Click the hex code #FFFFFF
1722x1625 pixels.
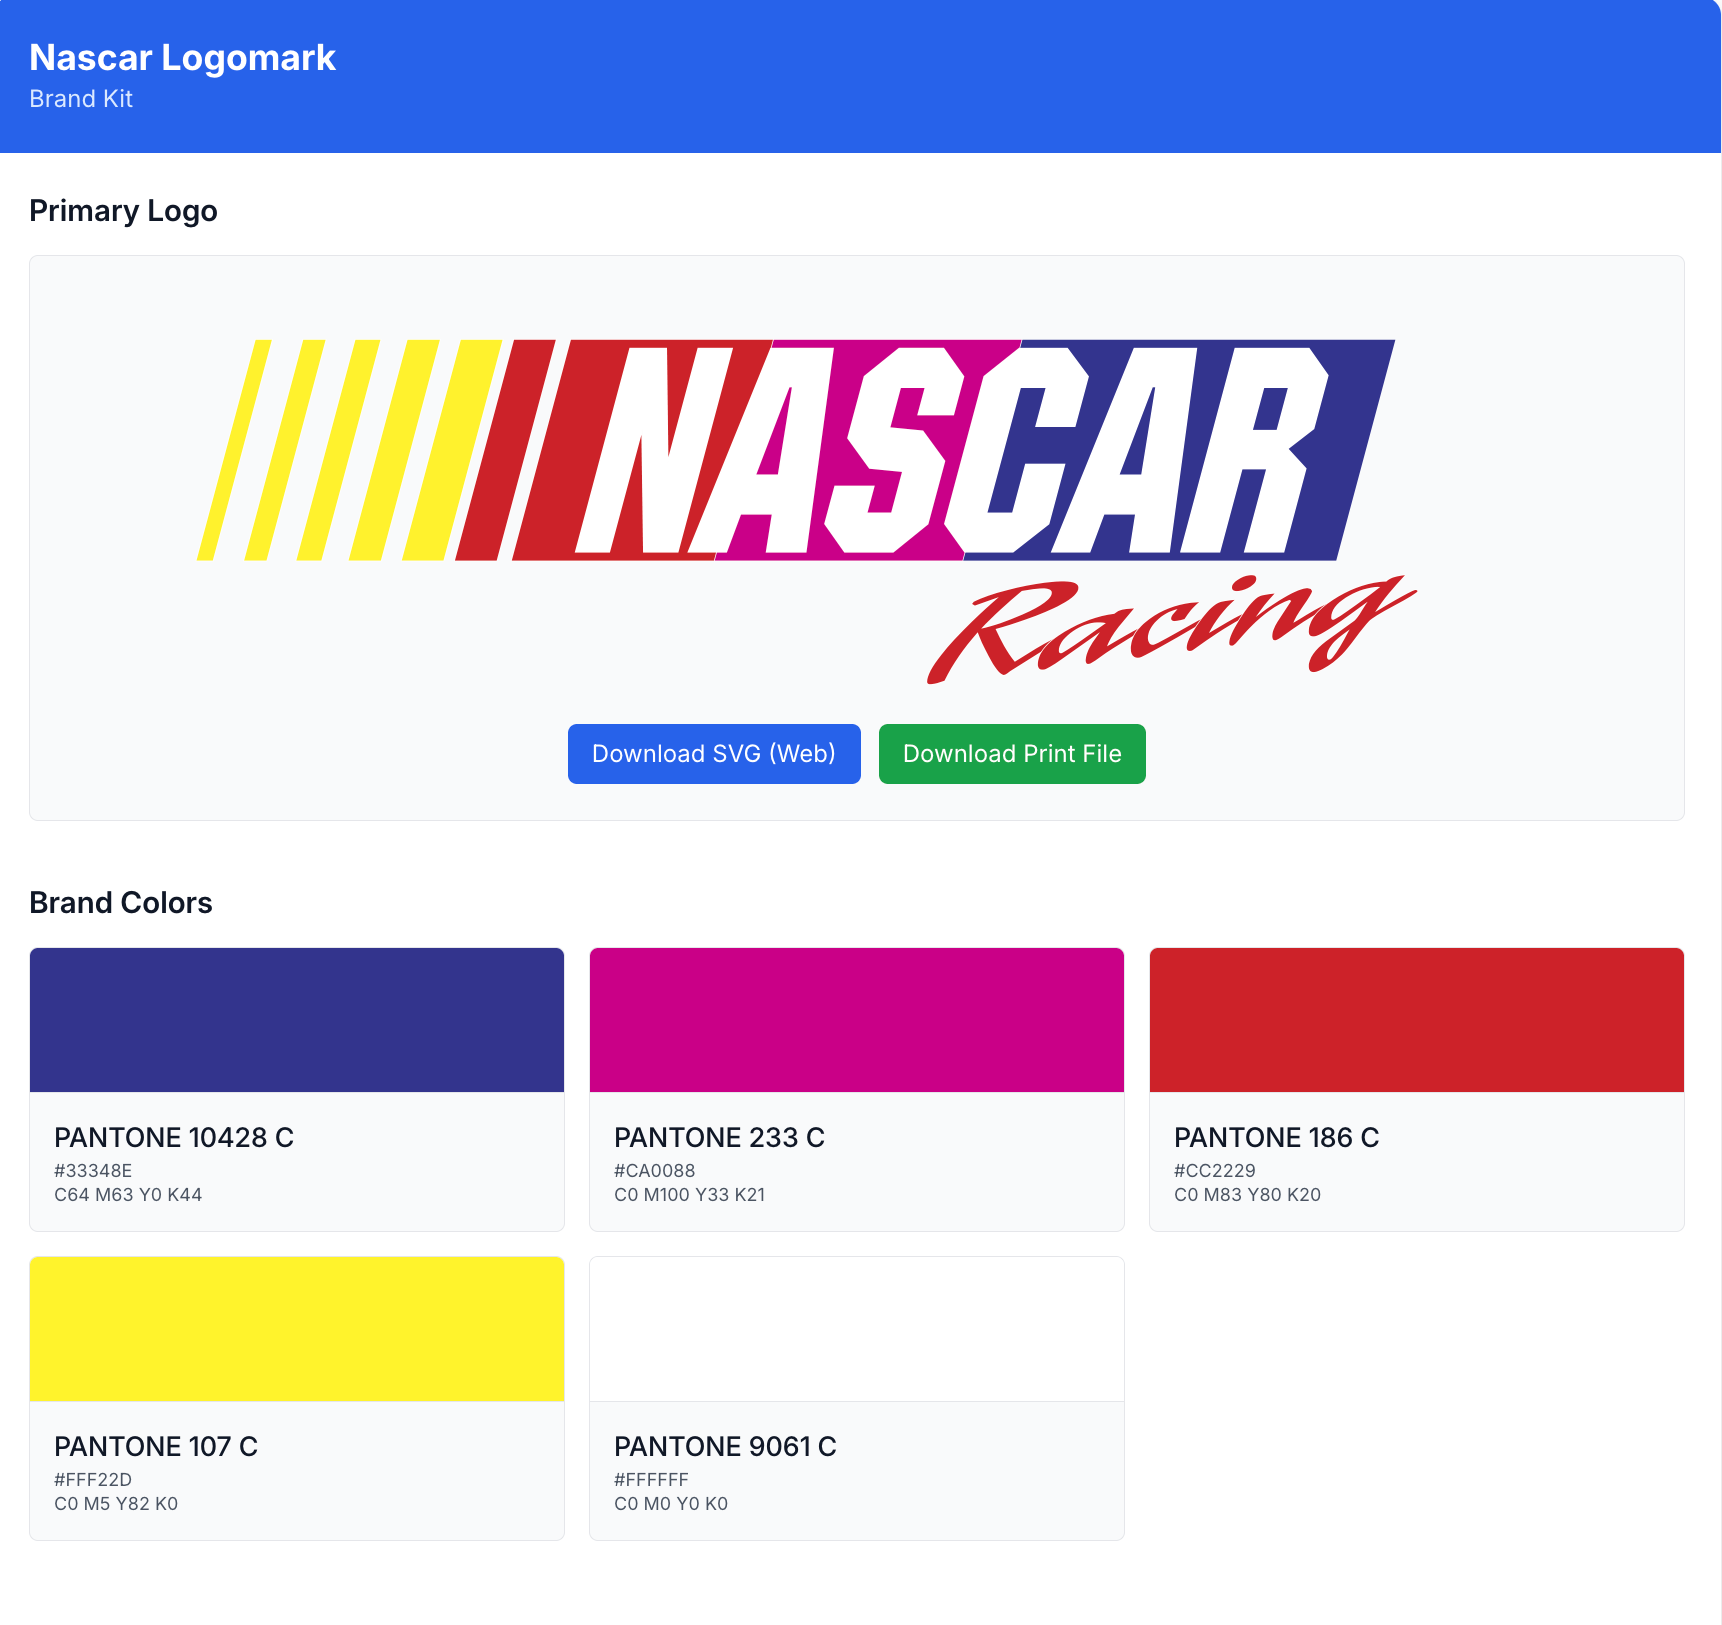651,1480
